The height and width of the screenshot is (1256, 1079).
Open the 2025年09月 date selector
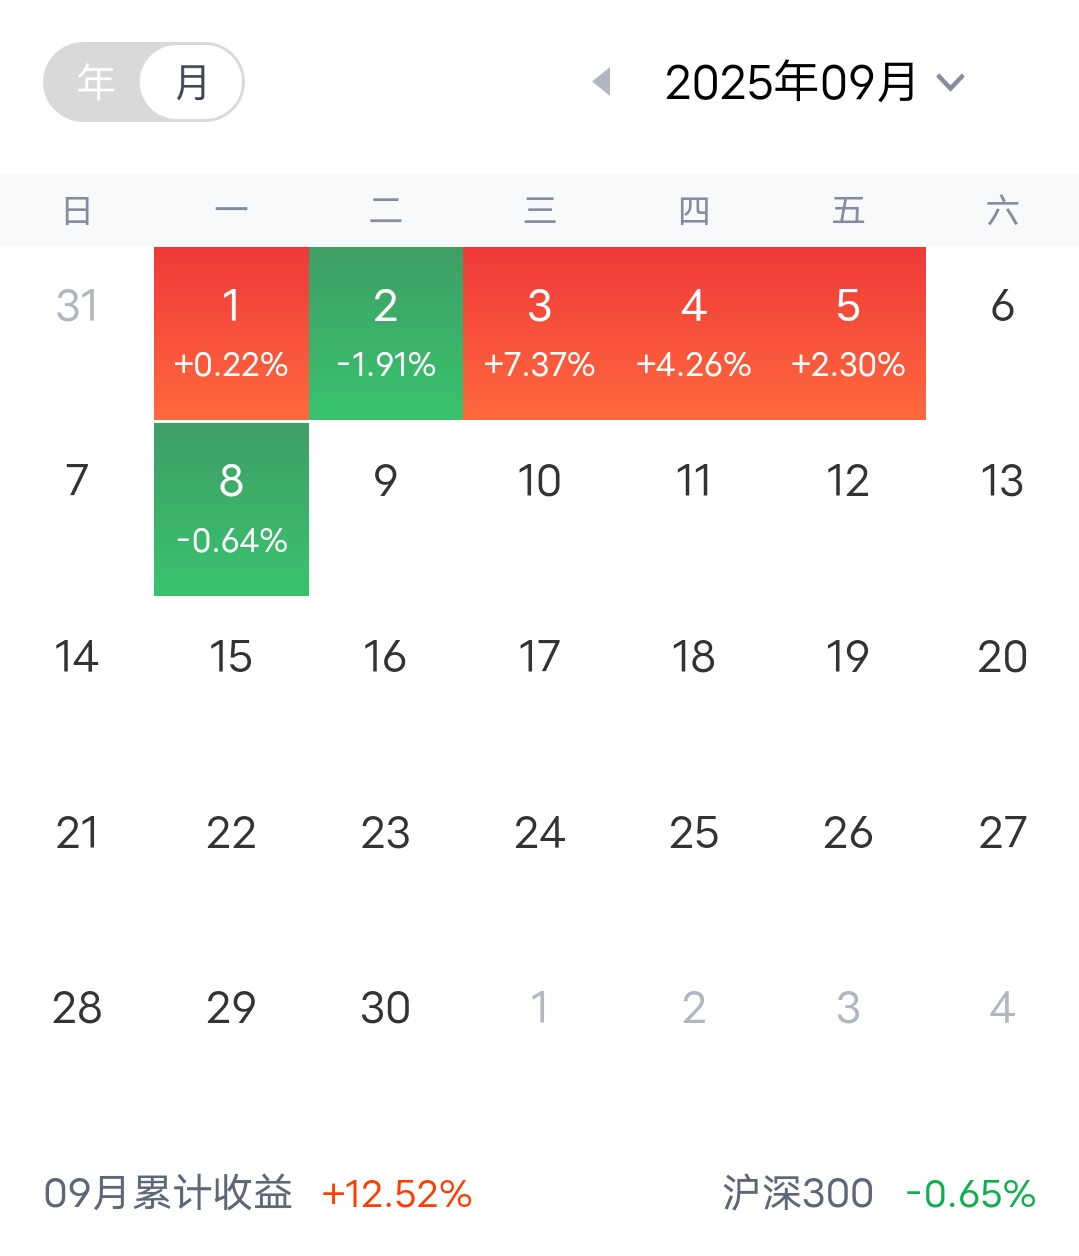point(791,82)
